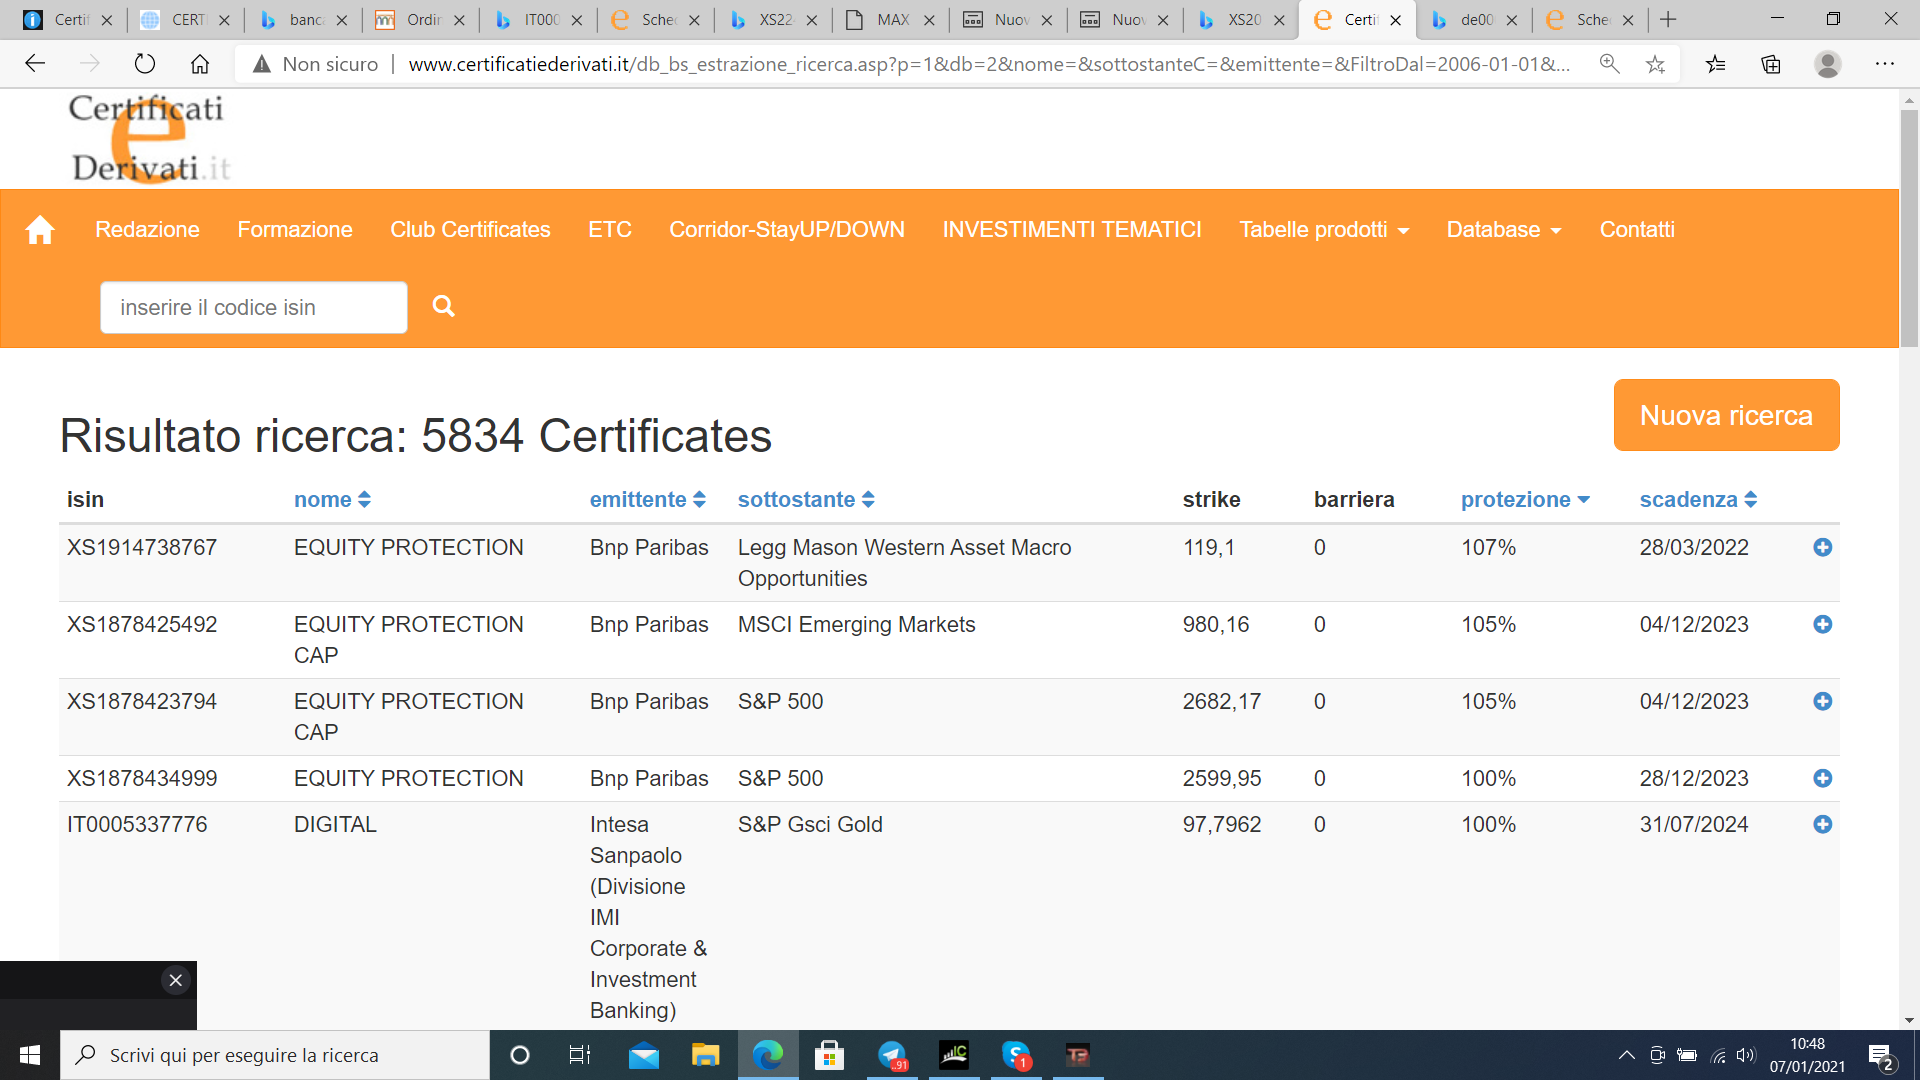Expand details for XS1878425492 row plus icon
Viewport: 1920px width, 1080px height.
tap(1822, 624)
